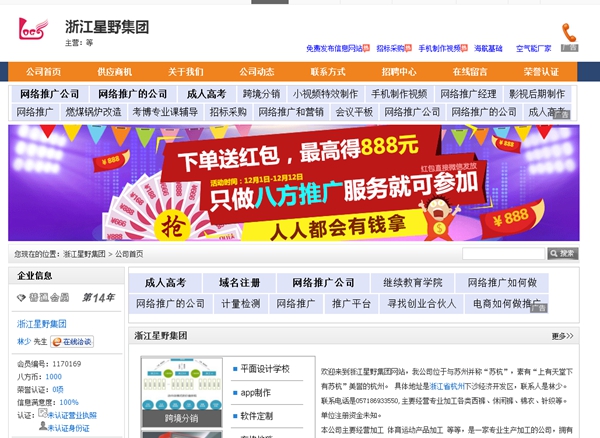Follow the 域名注册 tag link

[x=239, y=283]
